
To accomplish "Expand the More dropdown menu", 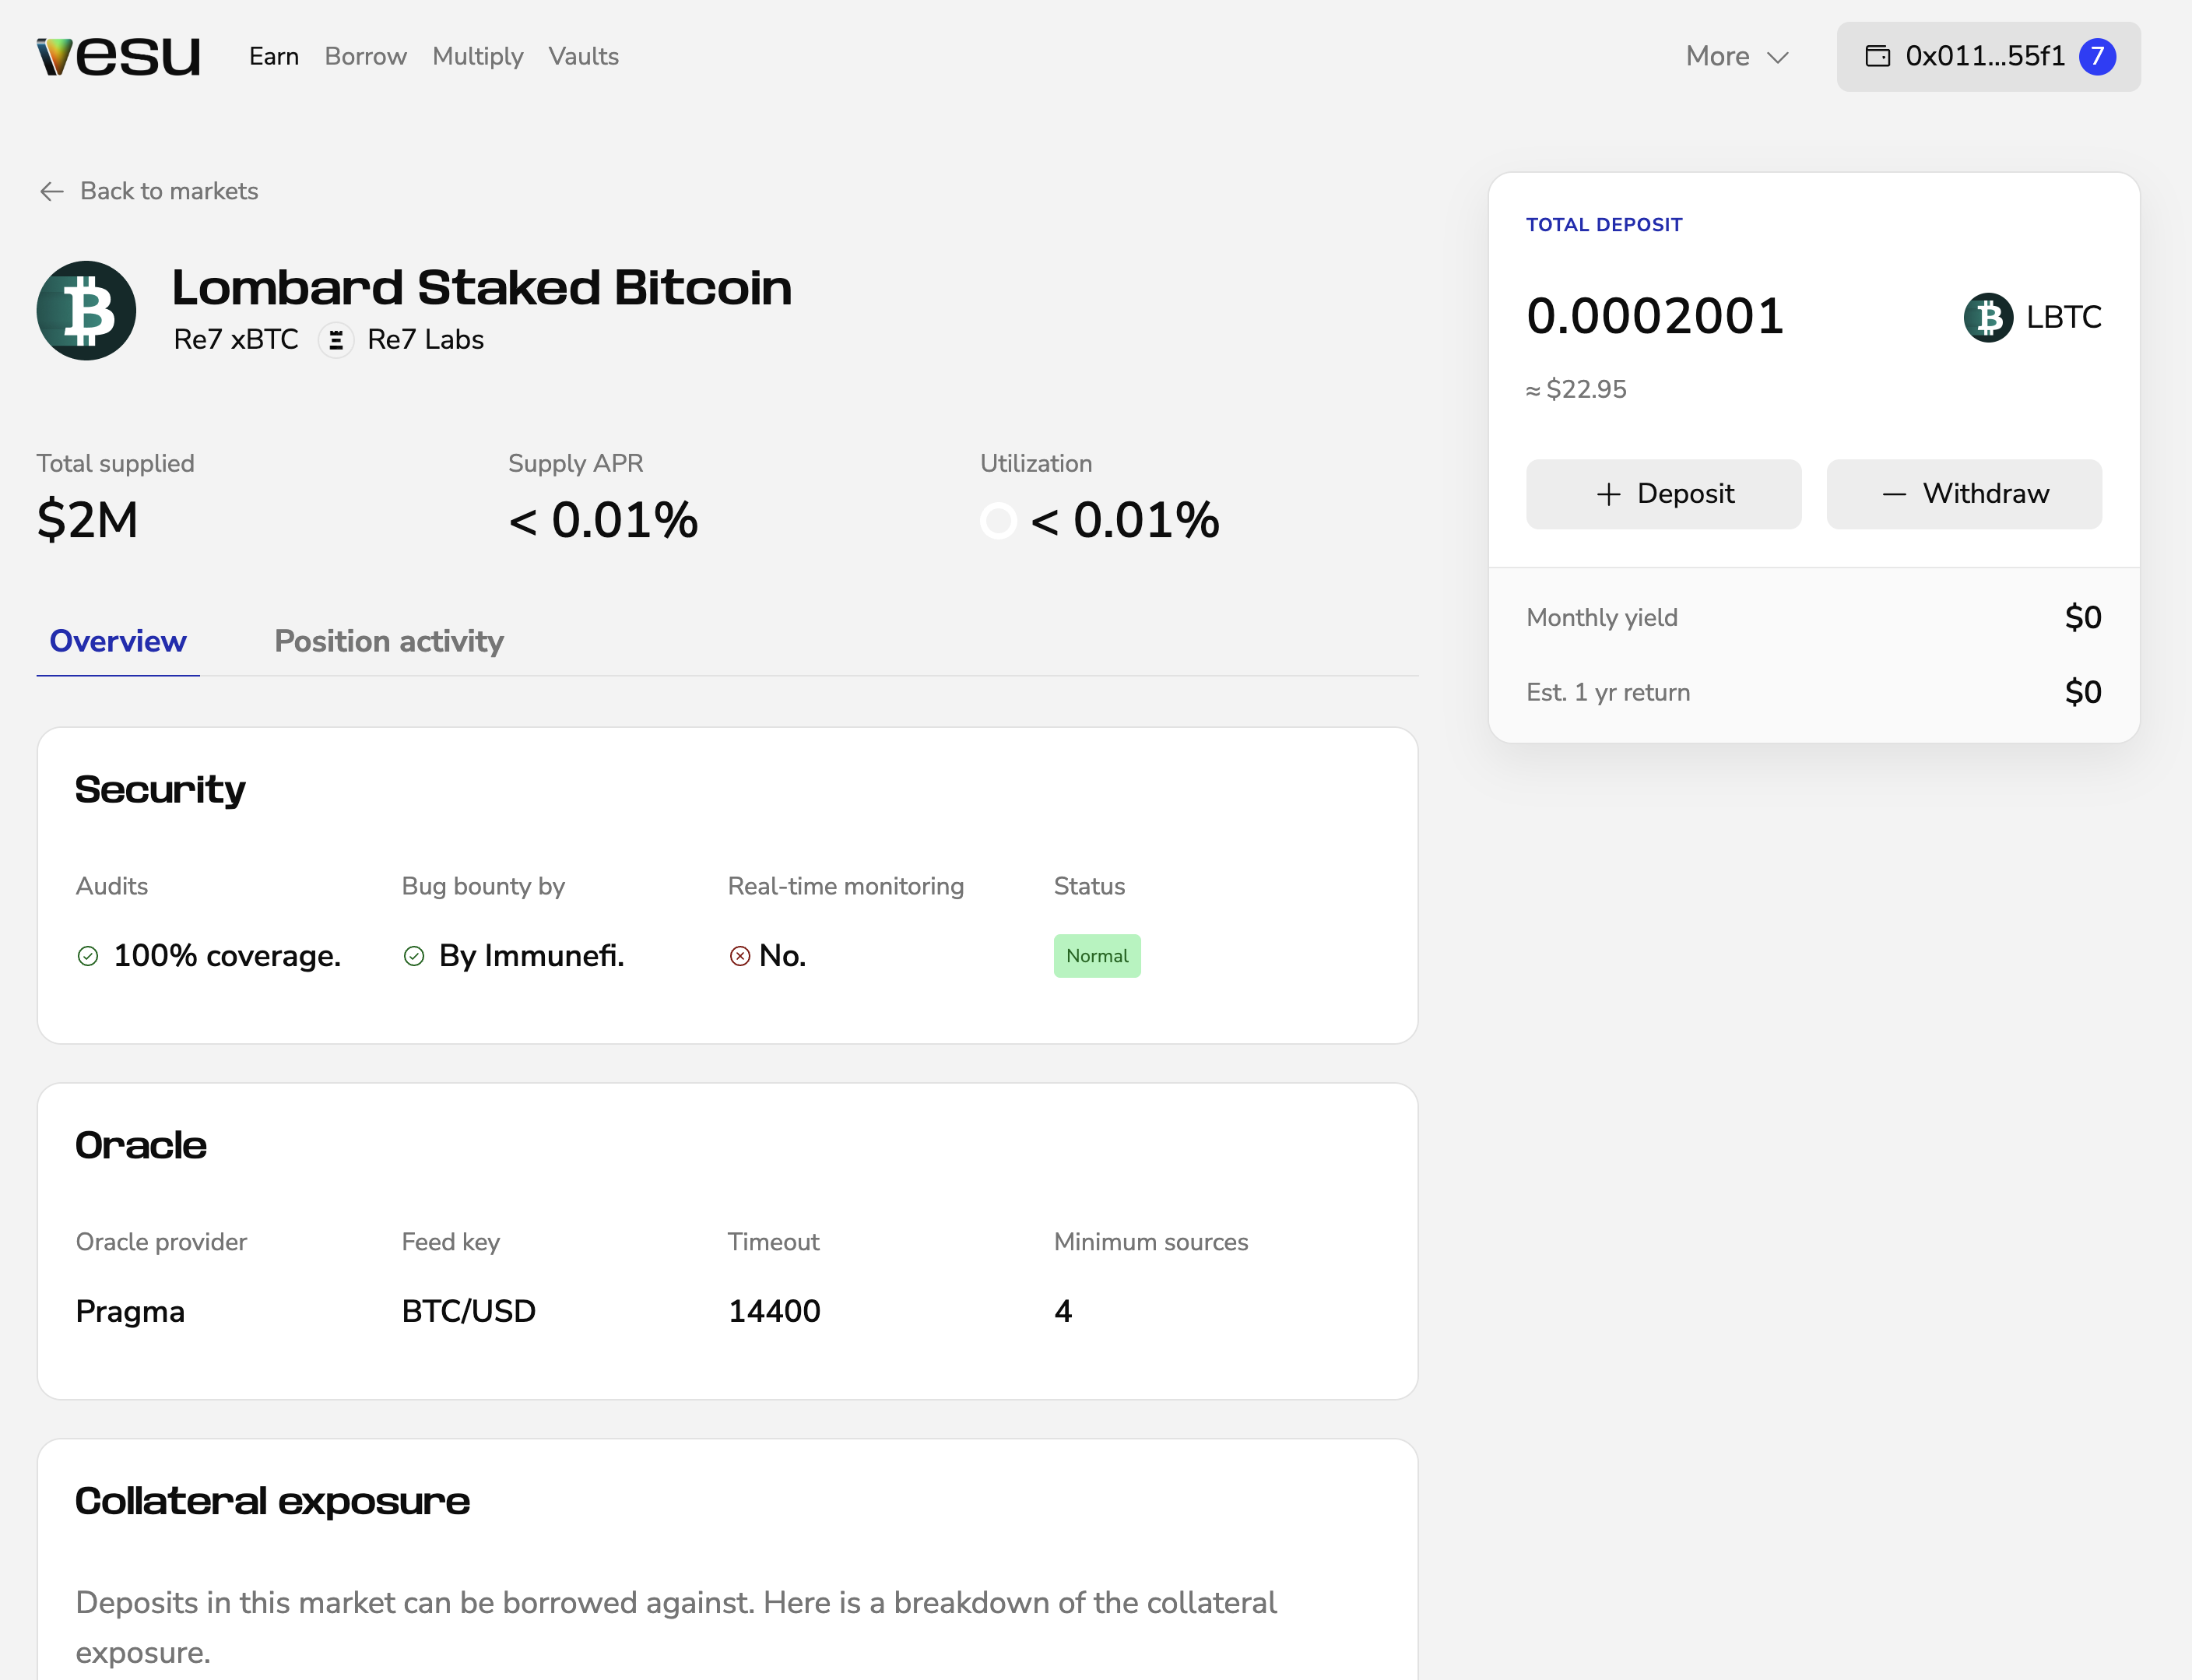I will tap(1717, 56).
